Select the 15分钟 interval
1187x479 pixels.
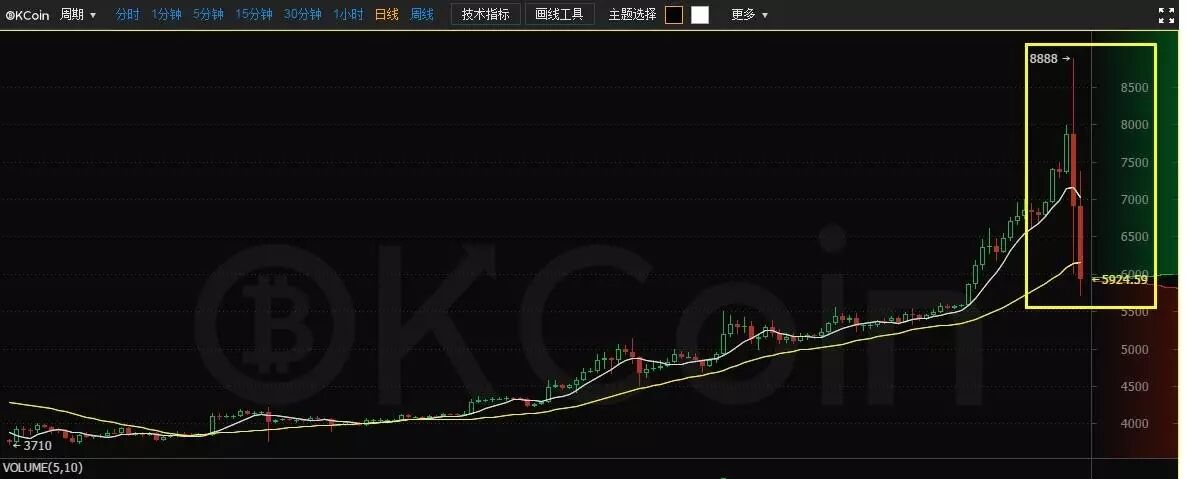(x=253, y=14)
